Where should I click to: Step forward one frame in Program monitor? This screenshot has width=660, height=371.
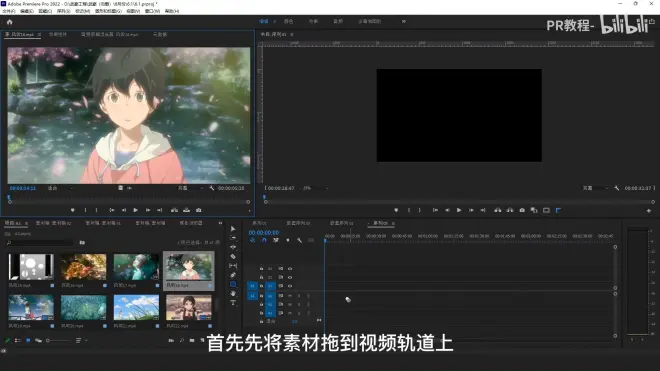(x=471, y=210)
